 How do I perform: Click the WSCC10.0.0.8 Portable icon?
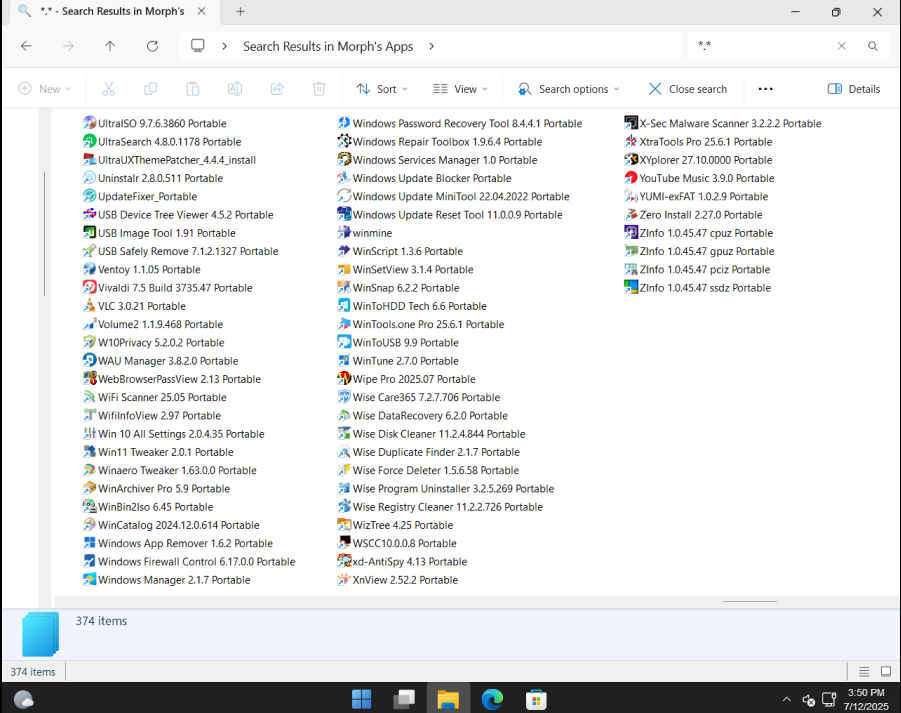click(344, 543)
